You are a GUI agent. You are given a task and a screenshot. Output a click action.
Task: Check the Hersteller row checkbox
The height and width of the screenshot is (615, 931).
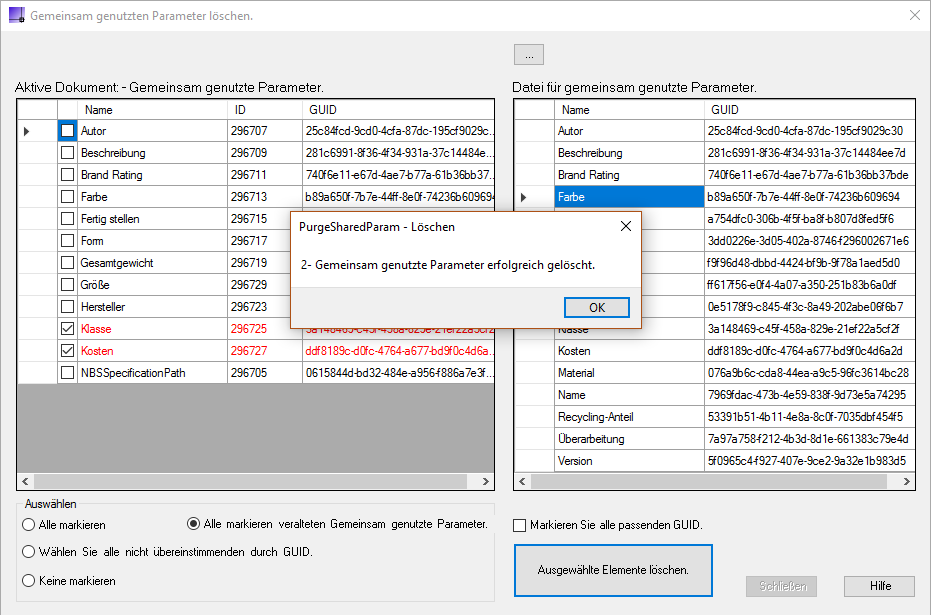click(68, 306)
